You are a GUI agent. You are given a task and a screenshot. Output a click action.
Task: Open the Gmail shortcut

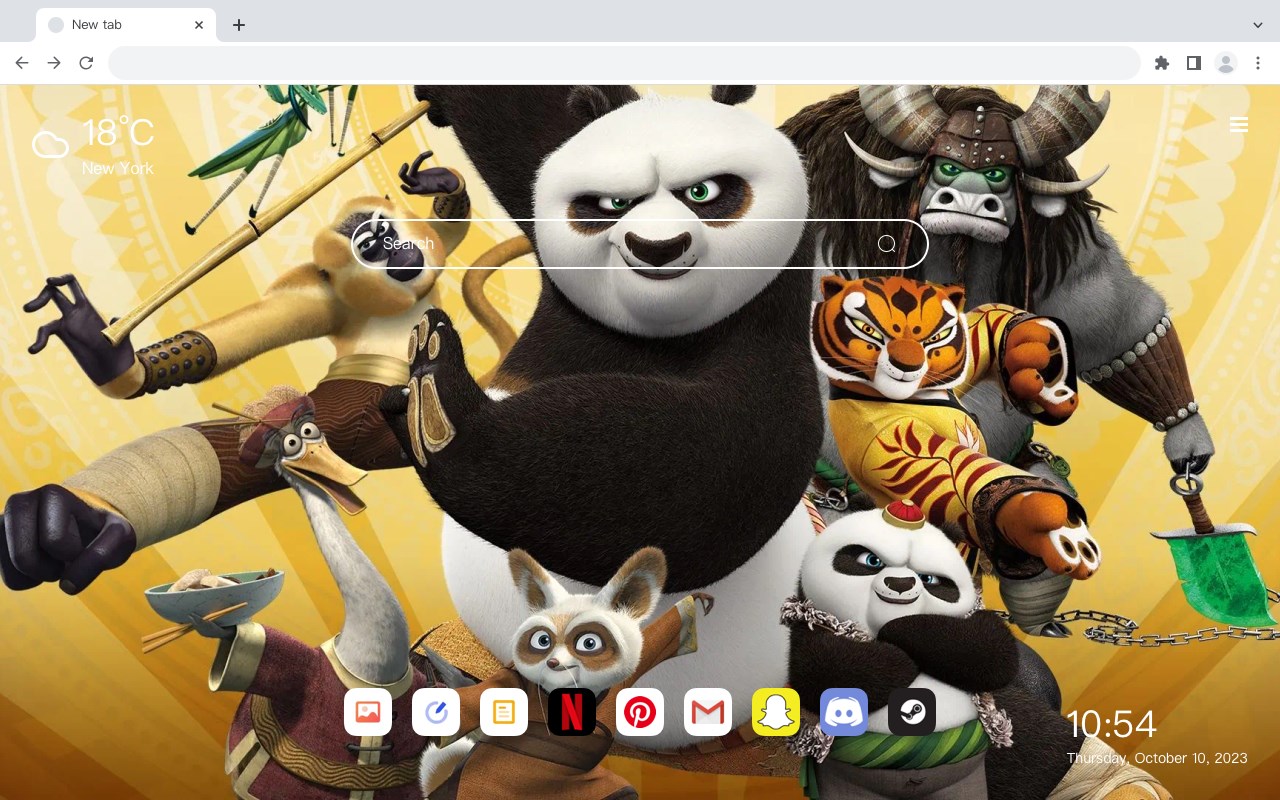tap(708, 712)
